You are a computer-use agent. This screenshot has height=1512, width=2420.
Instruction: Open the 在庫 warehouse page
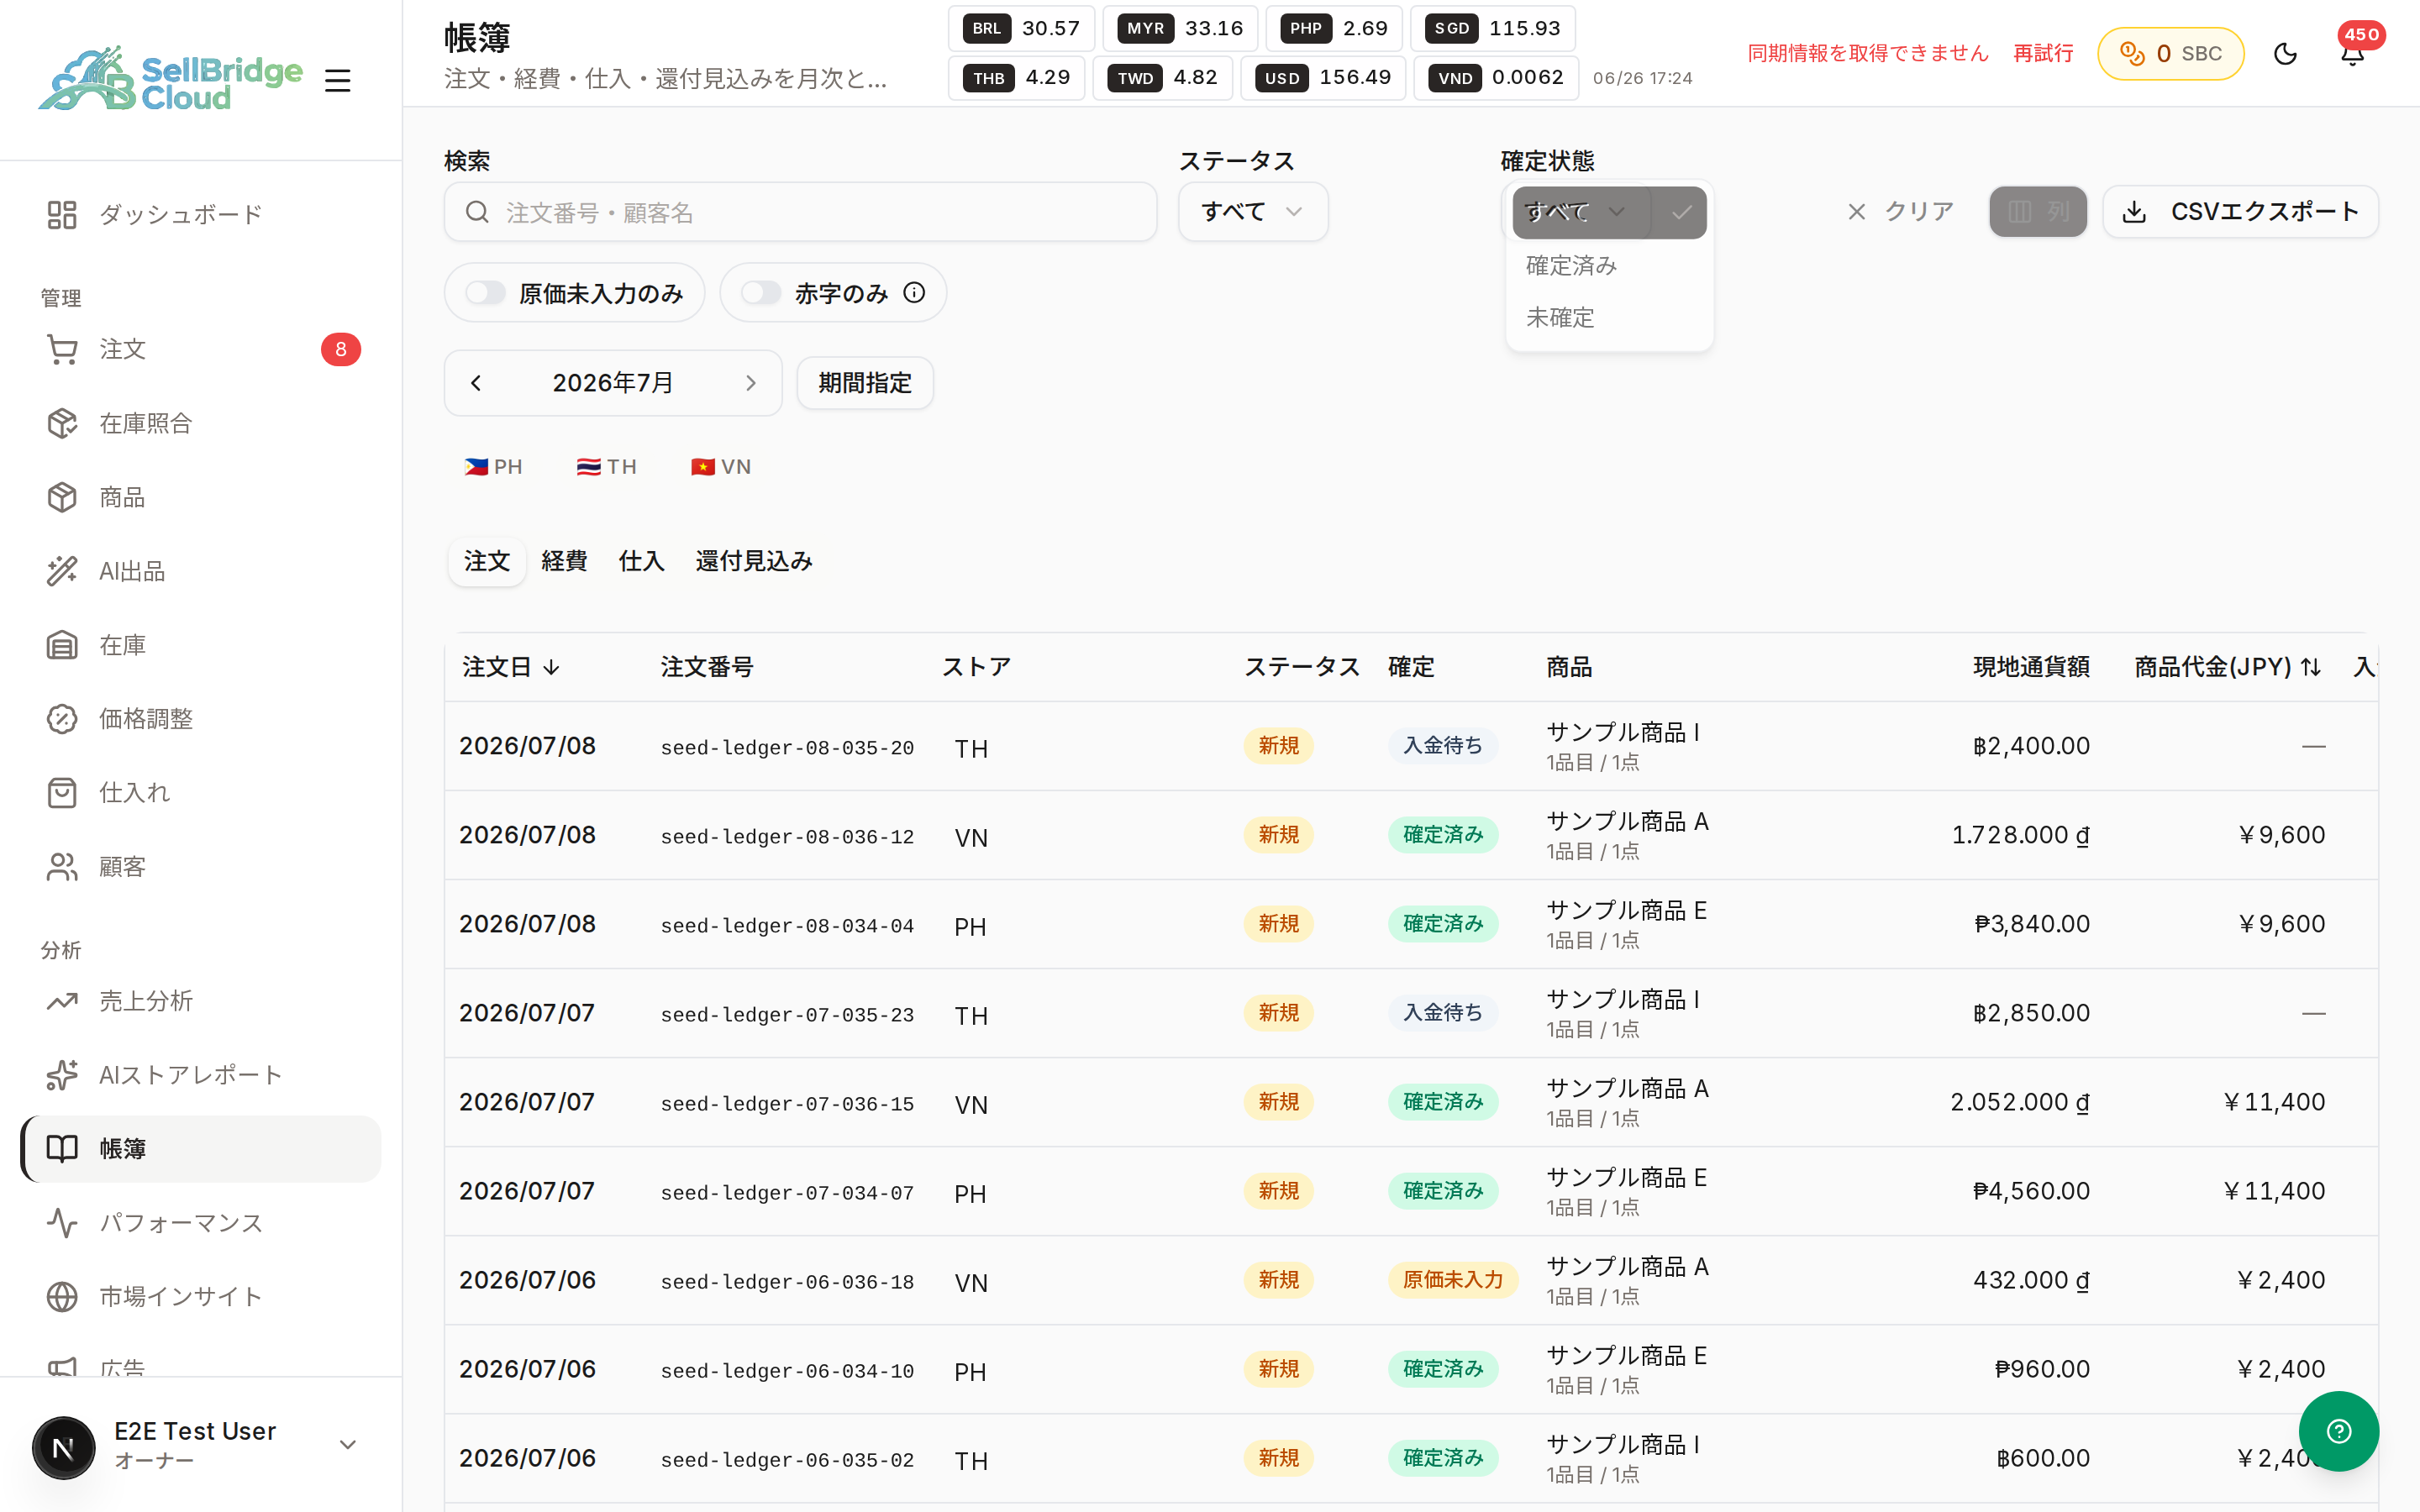[200, 645]
